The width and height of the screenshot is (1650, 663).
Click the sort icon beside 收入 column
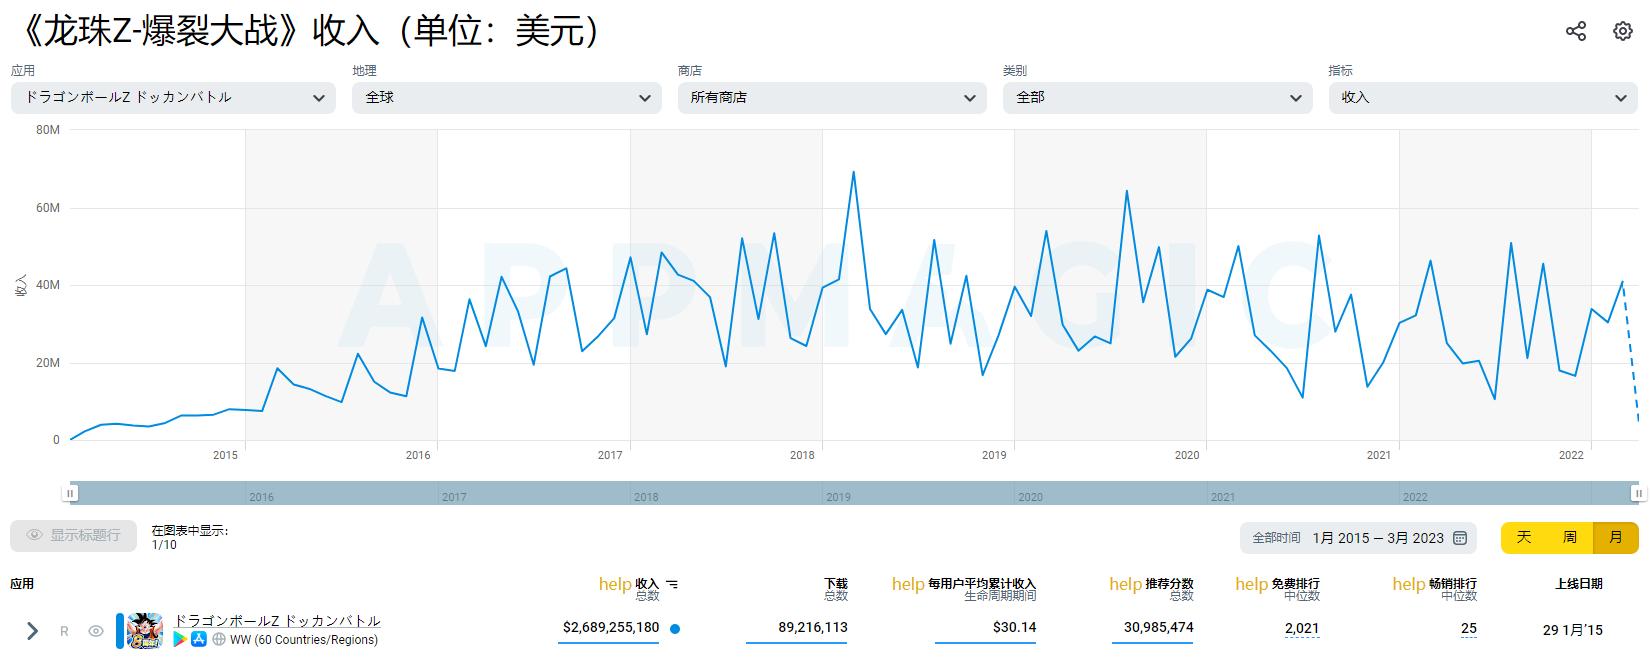[x=672, y=584]
